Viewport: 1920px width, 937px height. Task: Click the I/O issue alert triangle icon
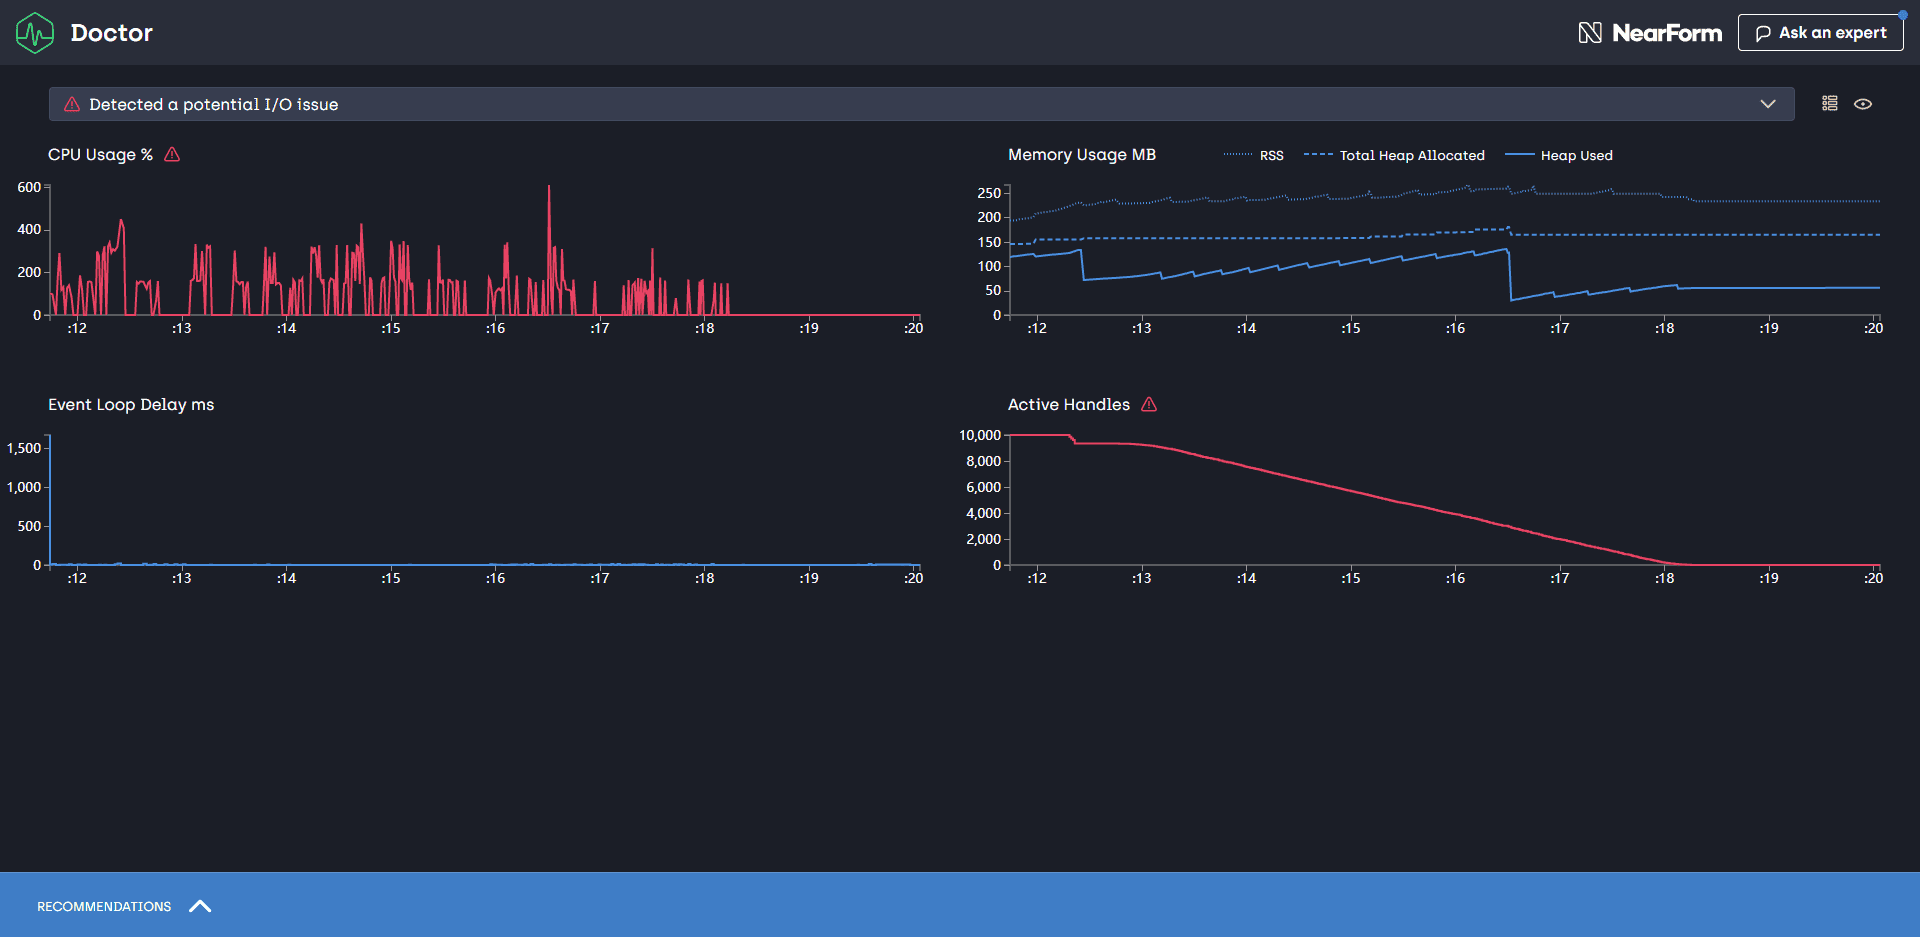[72, 104]
